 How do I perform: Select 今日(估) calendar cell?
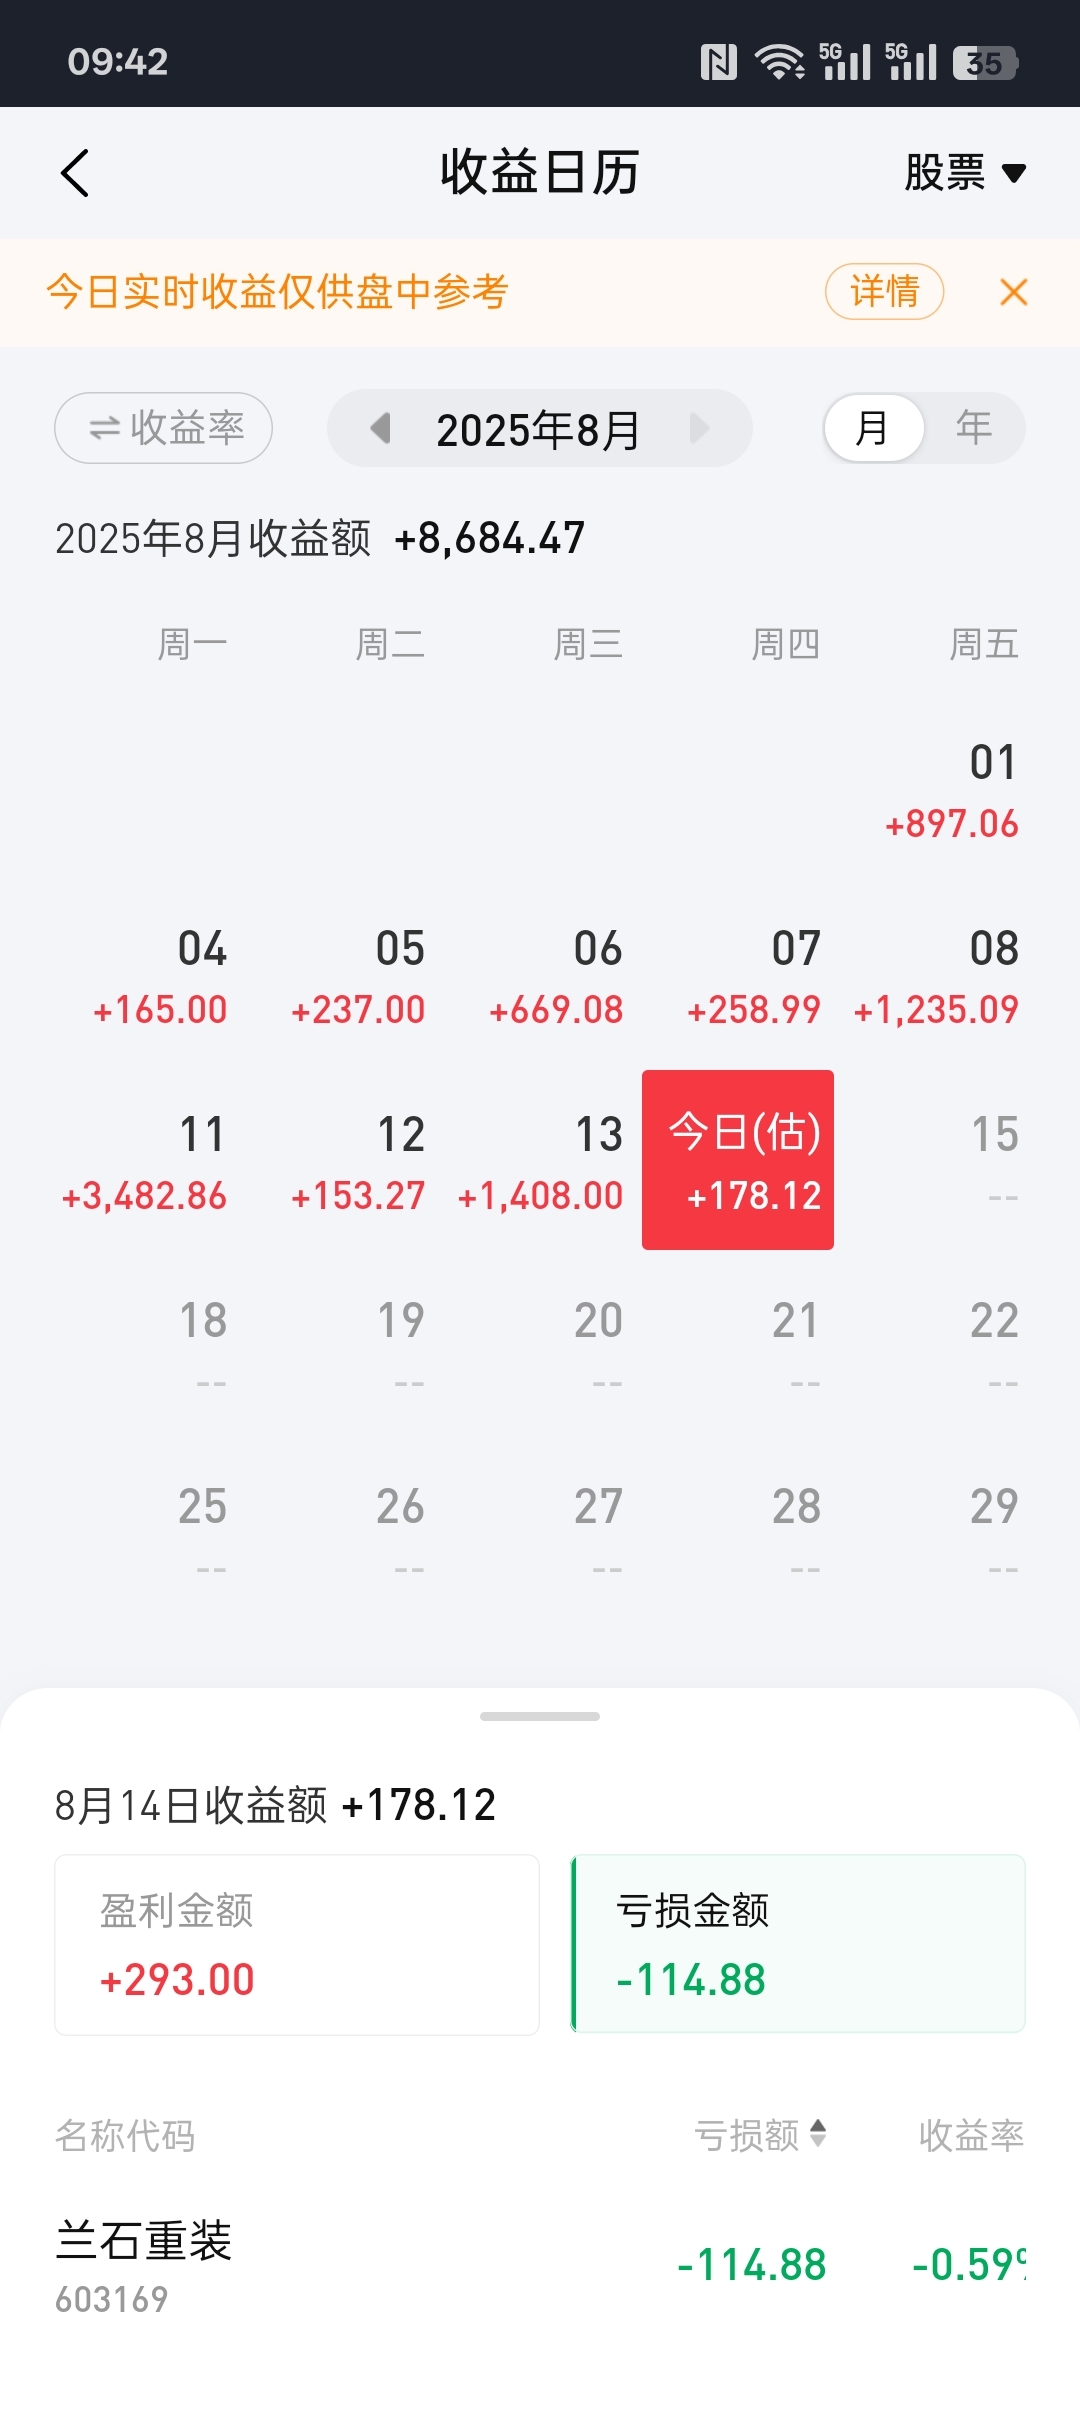point(738,1160)
